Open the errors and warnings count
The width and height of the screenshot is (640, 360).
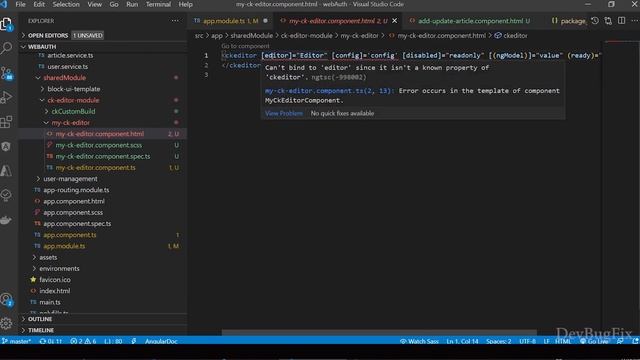pyautogui.click(x=83, y=341)
